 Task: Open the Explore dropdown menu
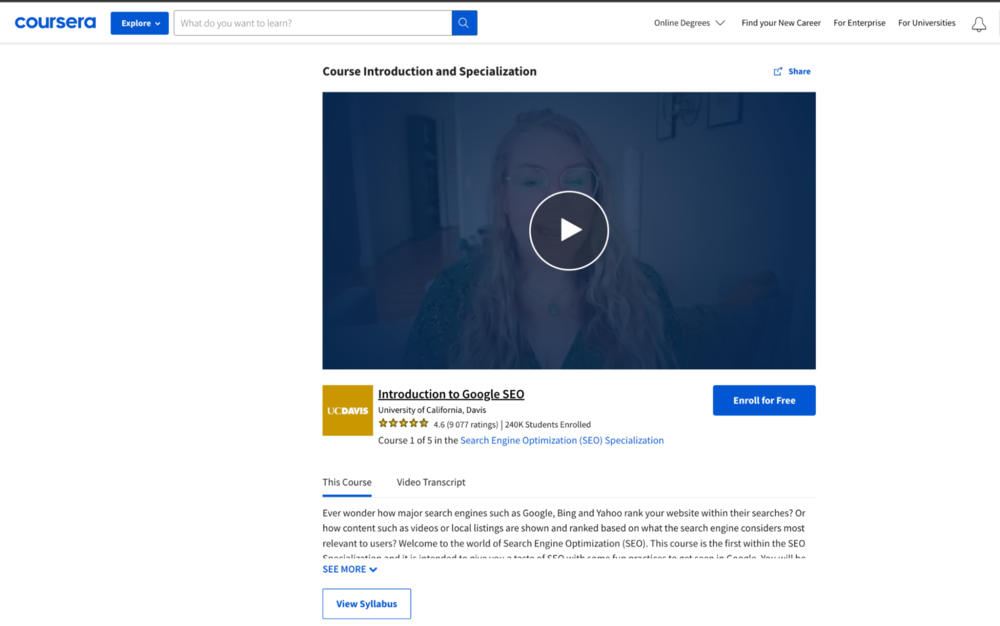tap(140, 23)
